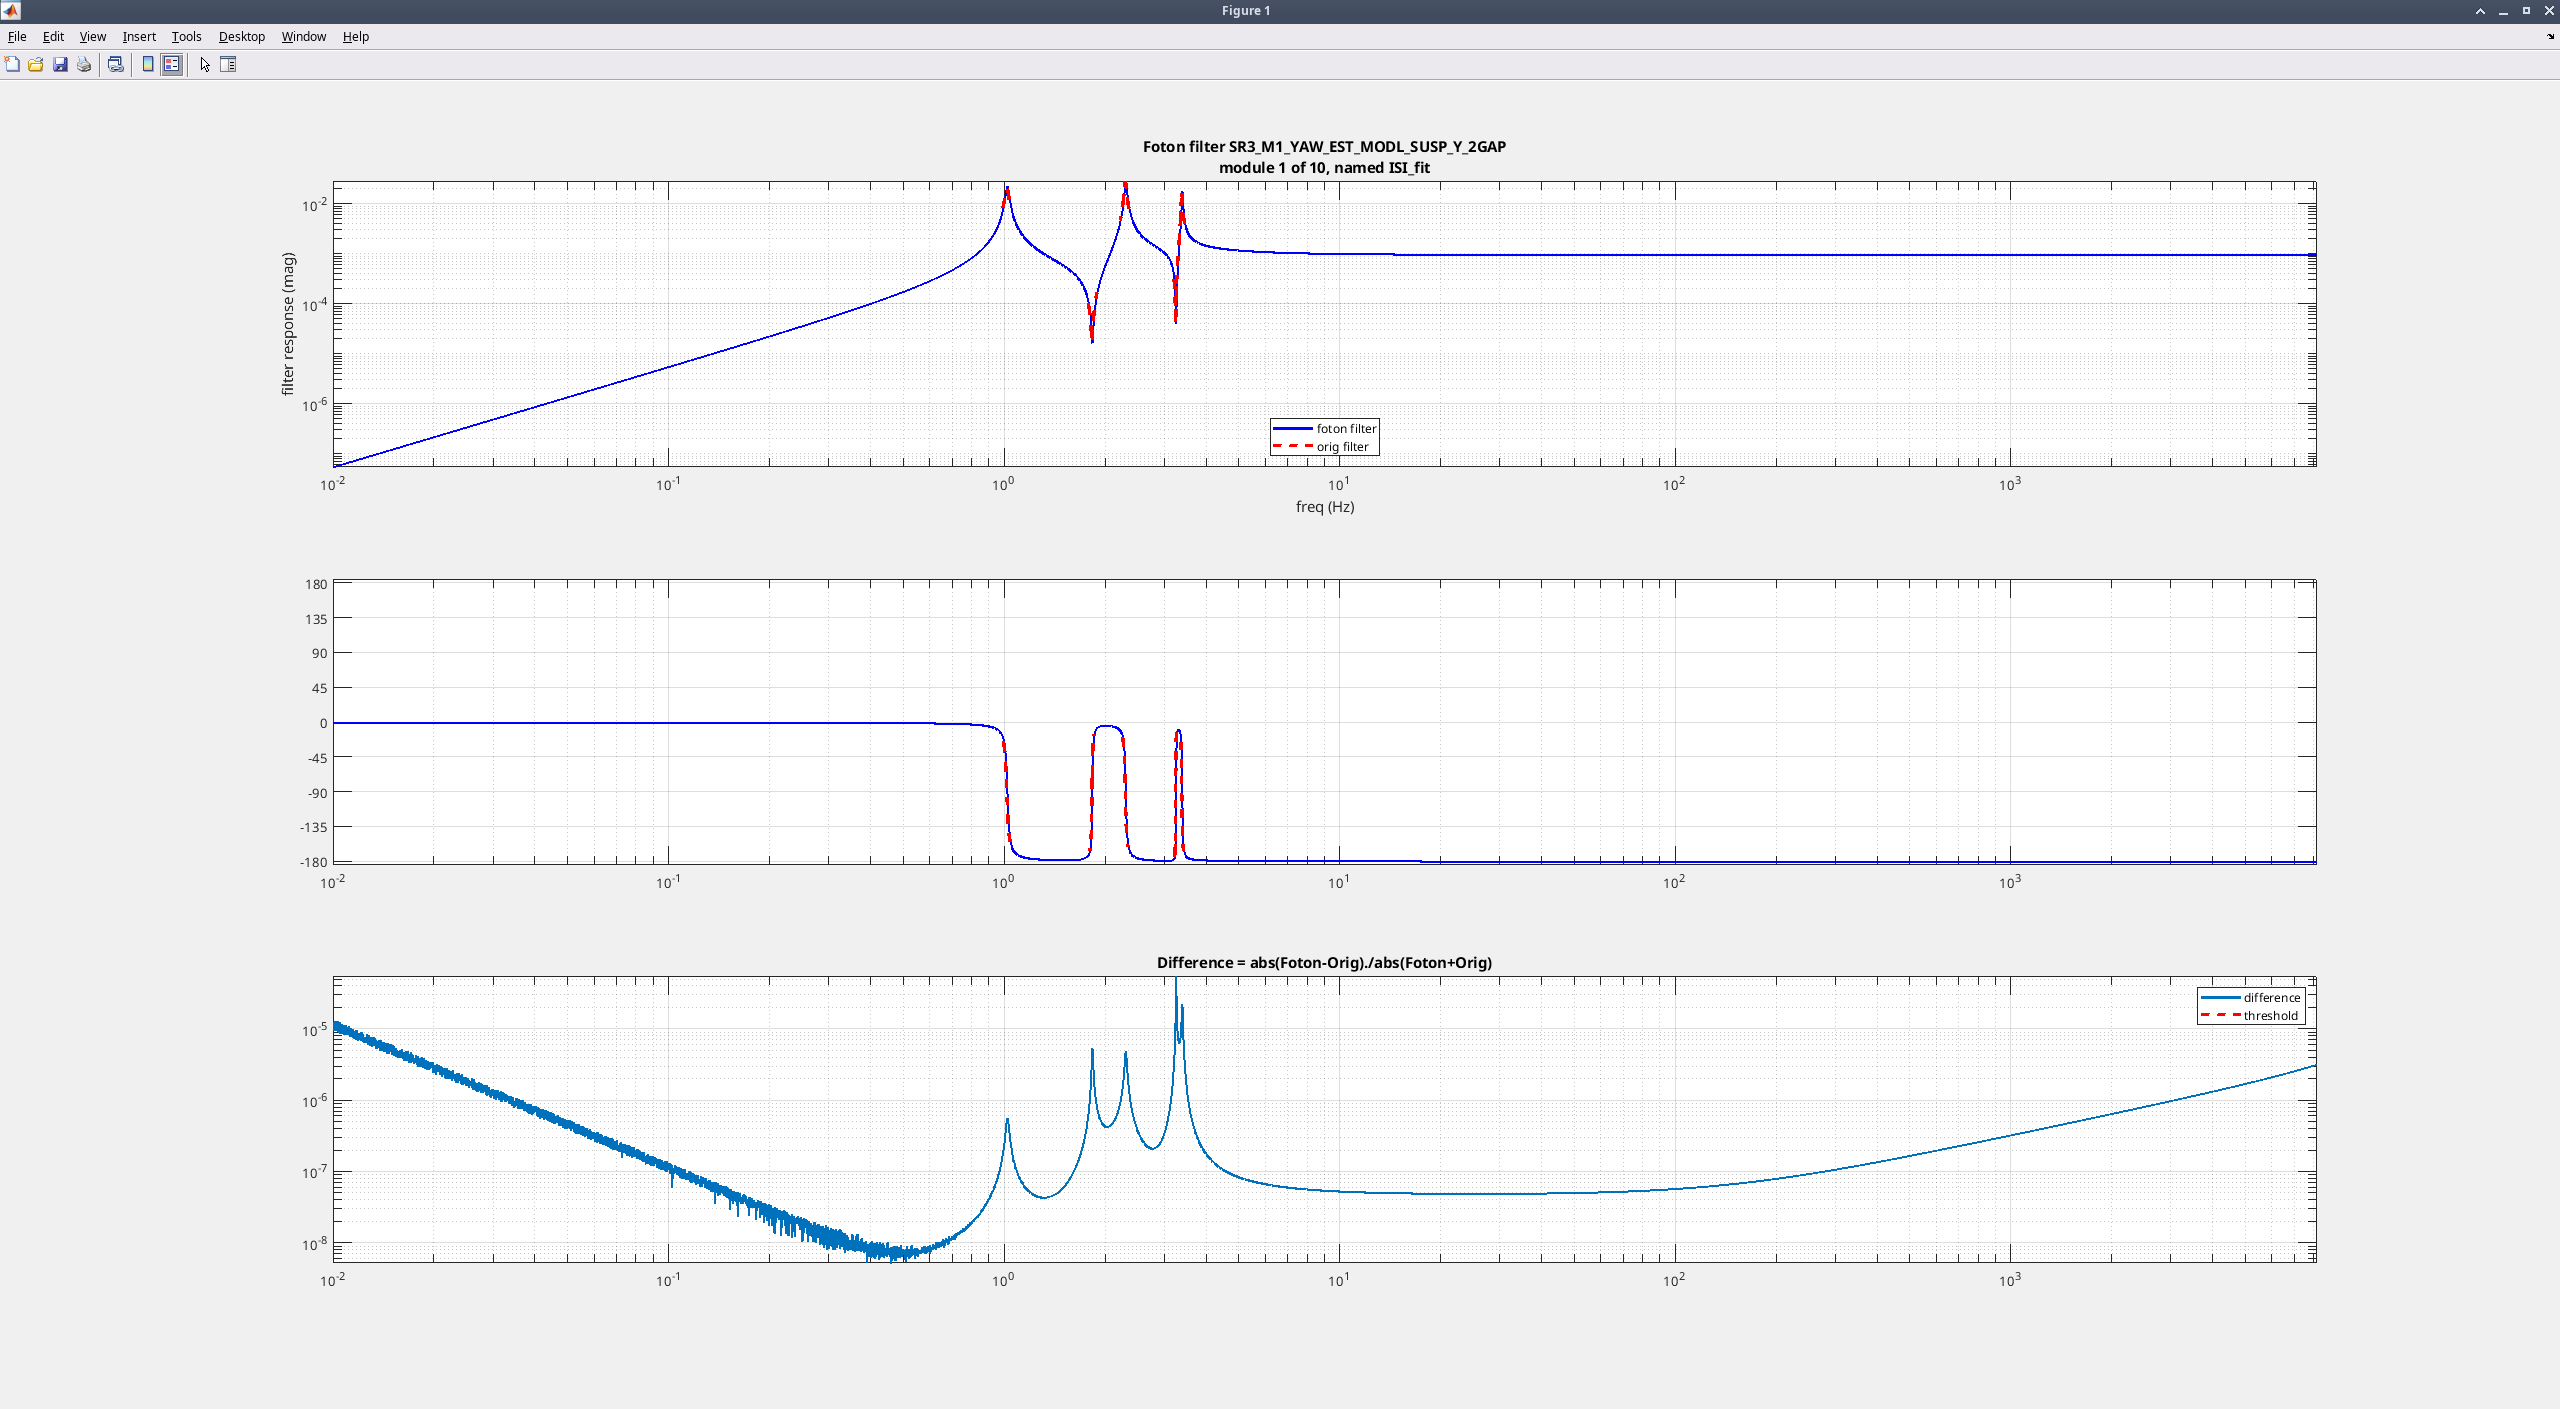
Task: Select the 'Difference = abs(Foton-Orig)' title
Action: pyautogui.click(x=1324, y=962)
